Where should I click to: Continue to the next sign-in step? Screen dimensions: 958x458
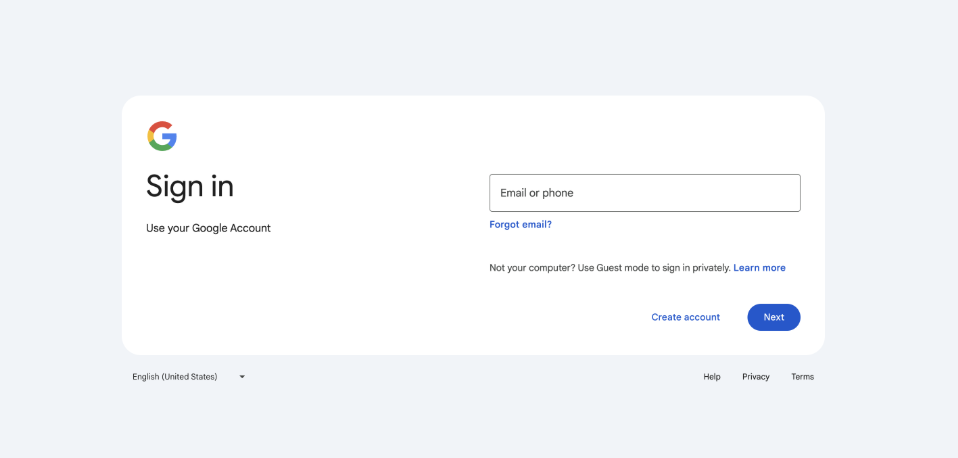[x=773, y=317]
